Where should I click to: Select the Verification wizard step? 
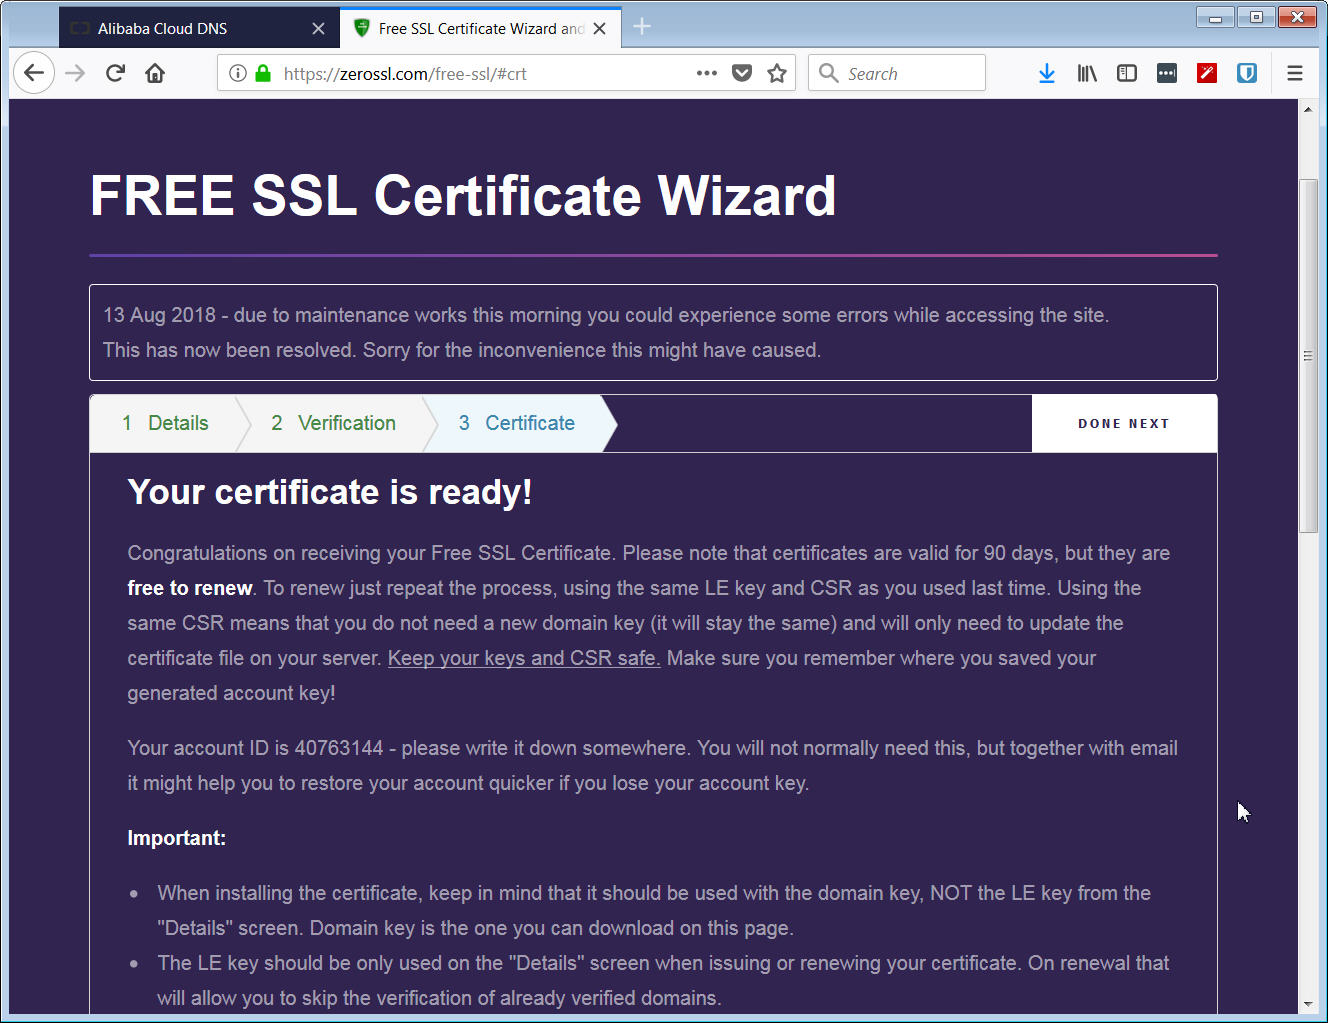pyautogui.click(x=334, y=423)
